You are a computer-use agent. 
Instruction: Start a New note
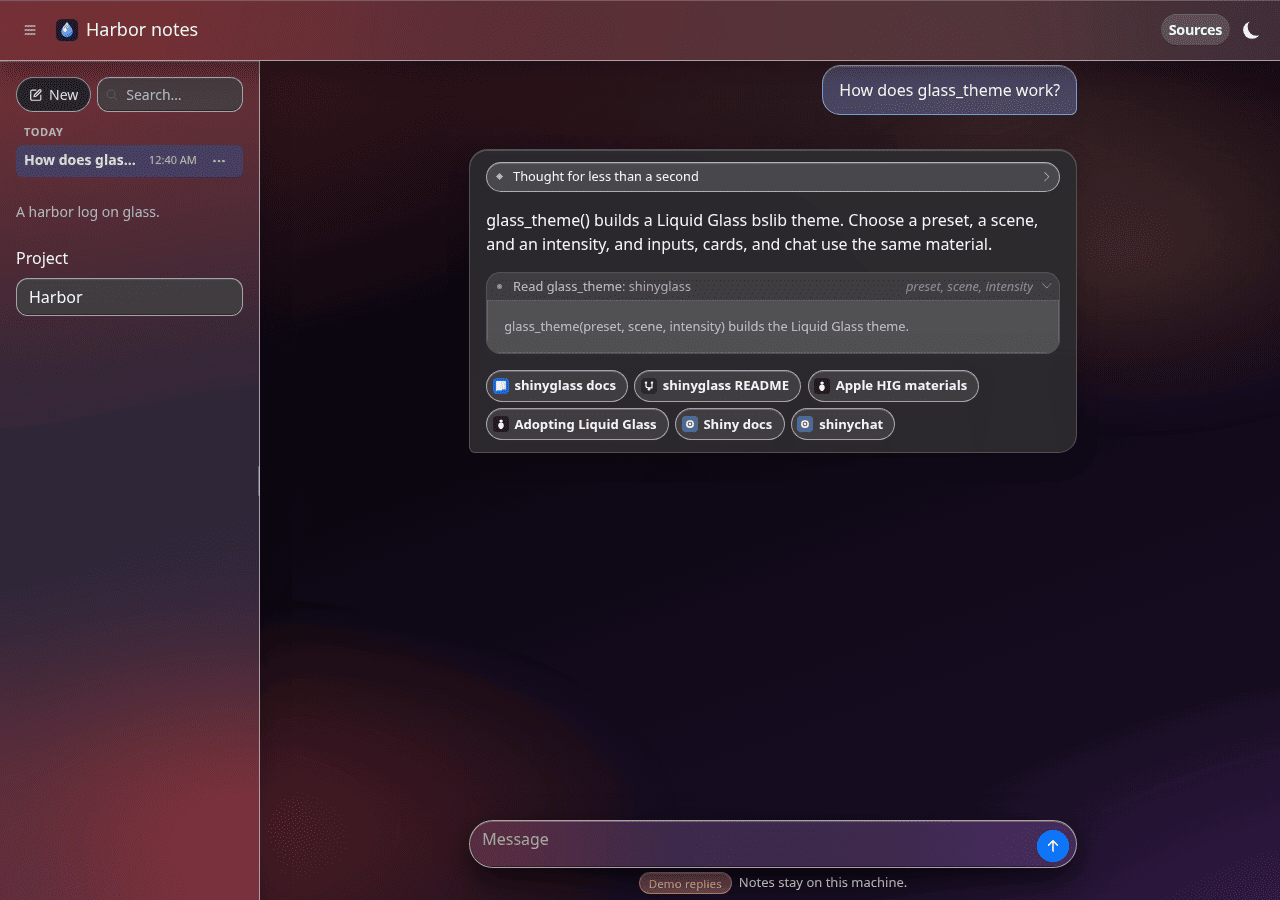(54, 95)
